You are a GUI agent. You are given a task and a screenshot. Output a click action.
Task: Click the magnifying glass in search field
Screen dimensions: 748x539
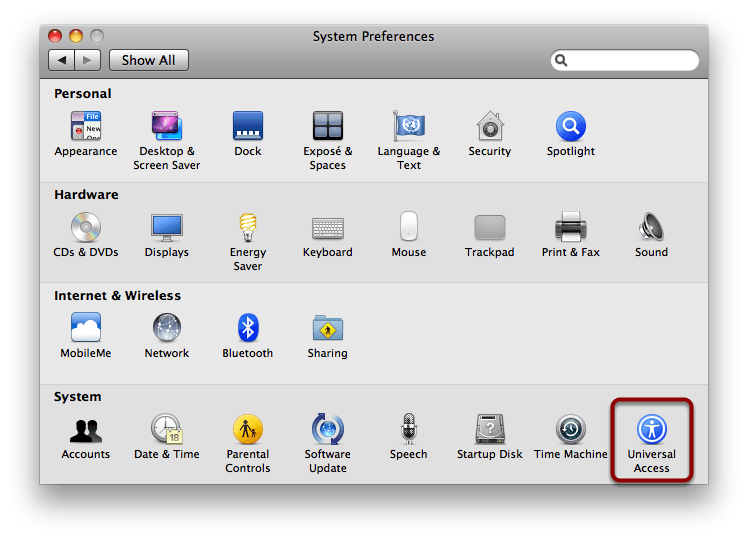click(561, 60)
